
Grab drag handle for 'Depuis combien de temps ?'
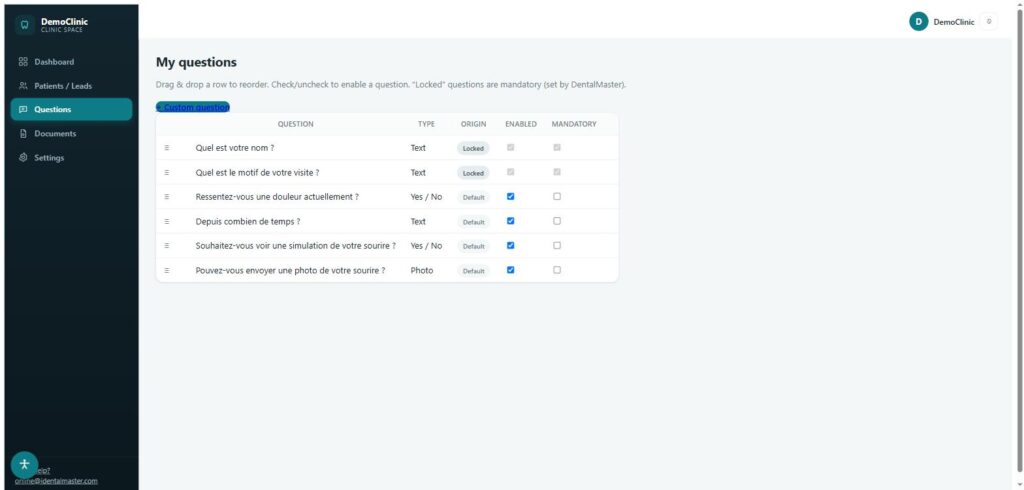(x=167, y=221)
